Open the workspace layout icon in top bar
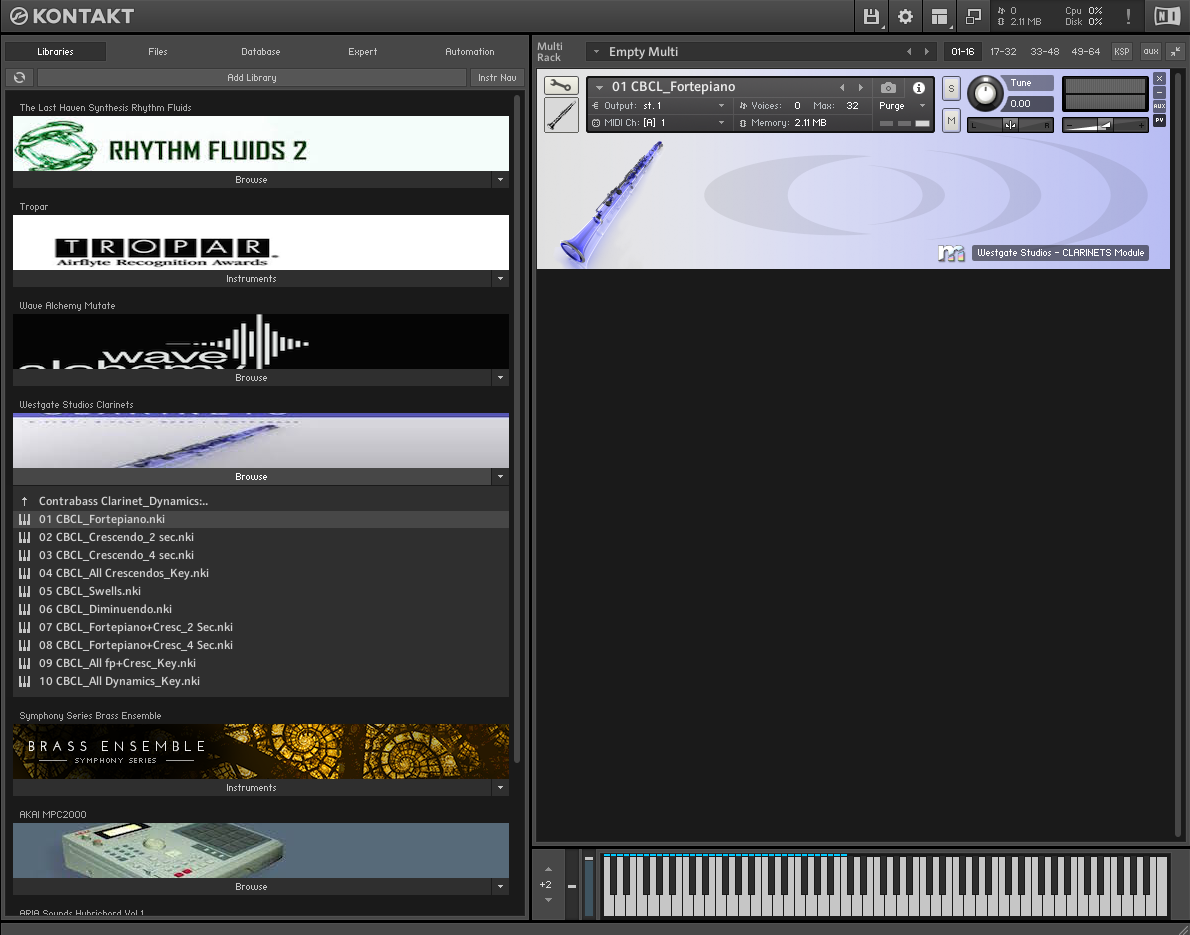Screen dimensions: 1190x935 tap(940, 16)
